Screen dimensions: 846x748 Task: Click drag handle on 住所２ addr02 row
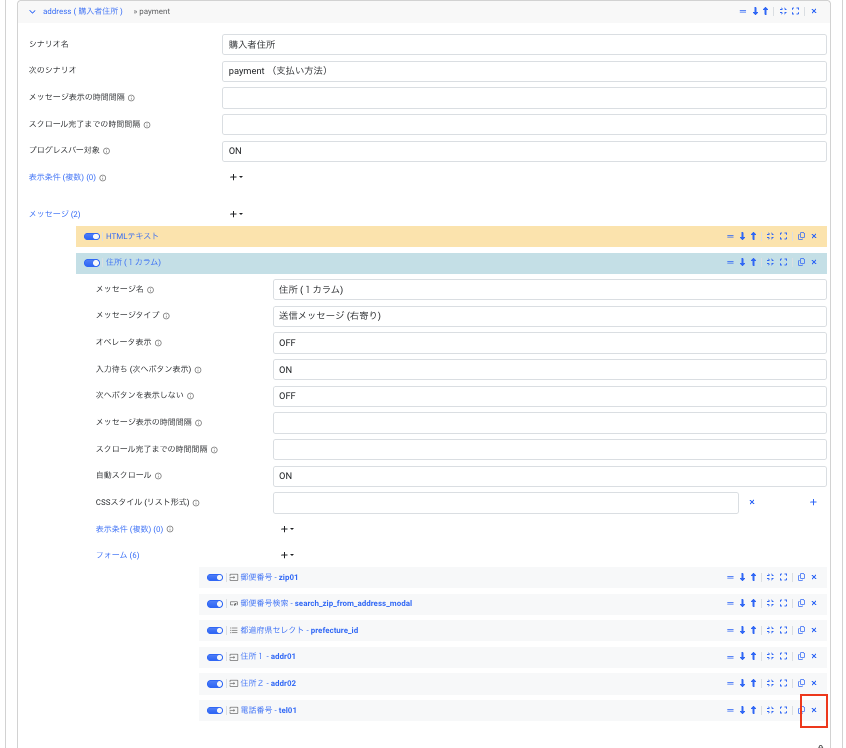[730, 684]
